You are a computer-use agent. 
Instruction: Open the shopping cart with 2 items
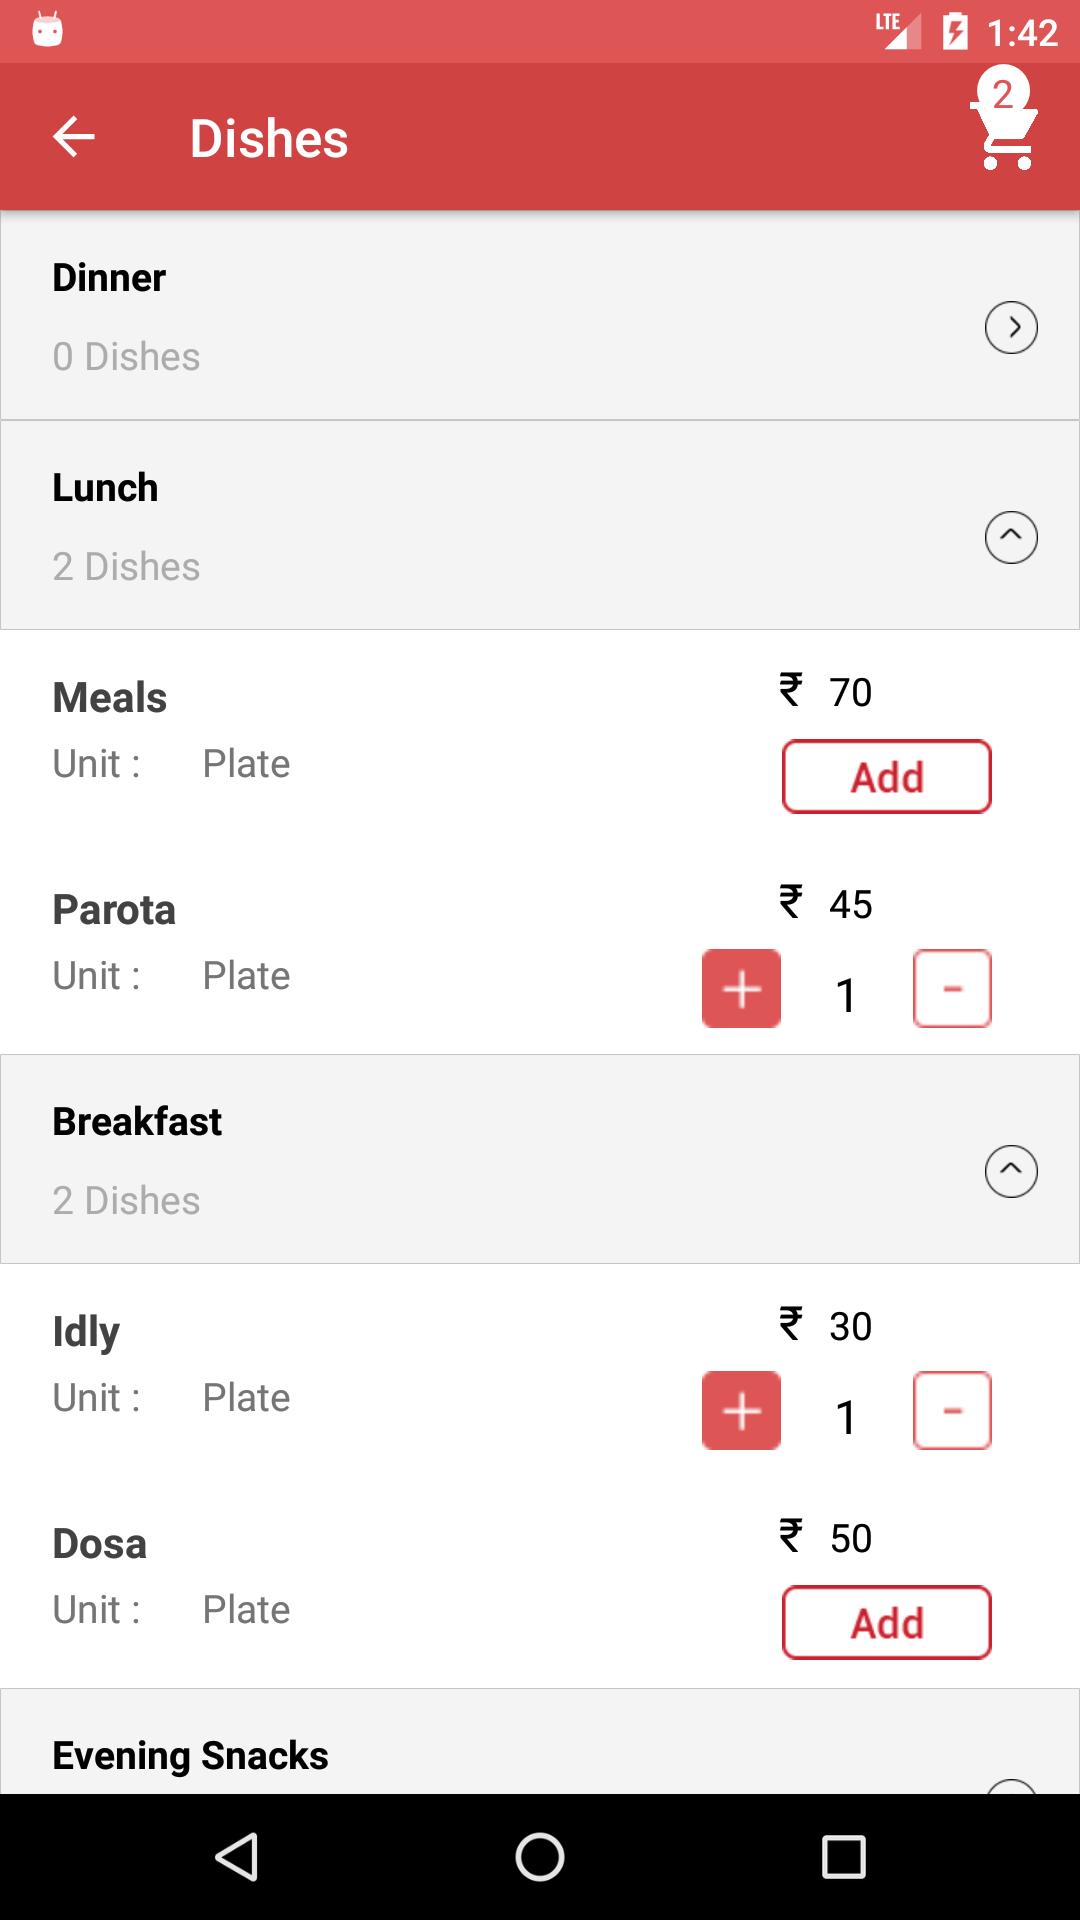1004,120
